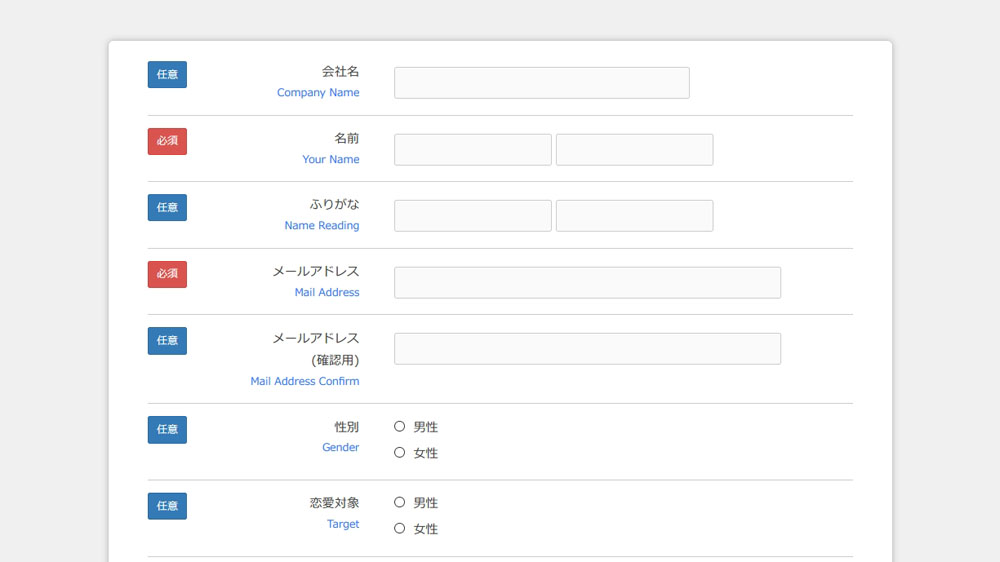
Task: Click the first Name Reading input box
Action: (473, 216)
